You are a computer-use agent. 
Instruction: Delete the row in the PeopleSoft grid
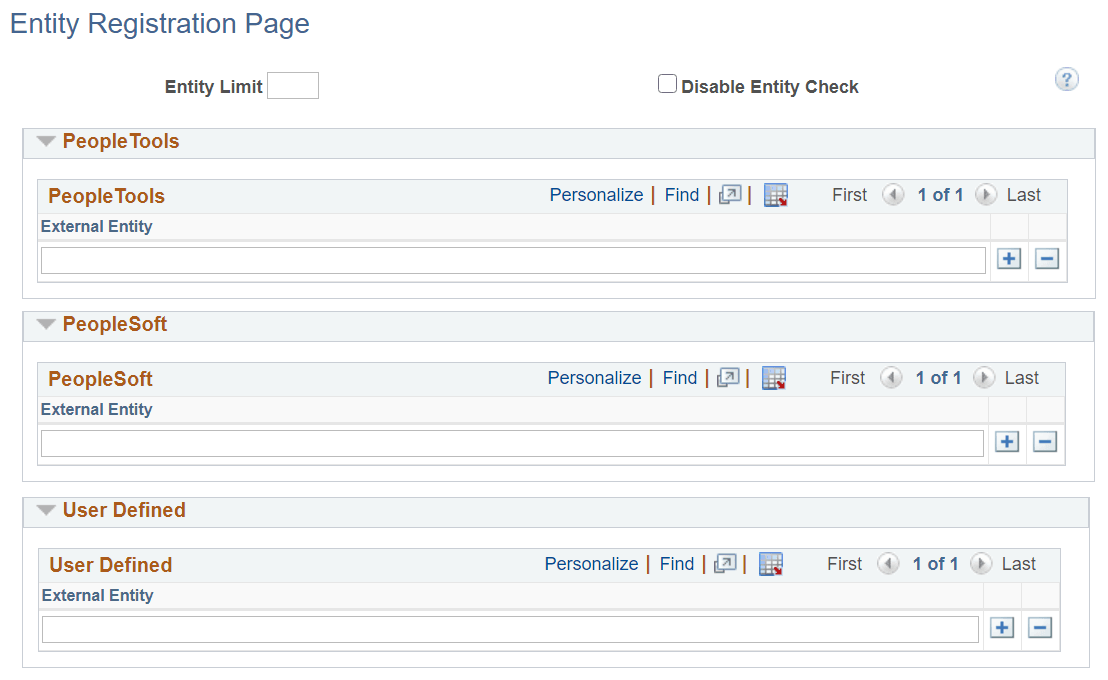pos(1044,441)
